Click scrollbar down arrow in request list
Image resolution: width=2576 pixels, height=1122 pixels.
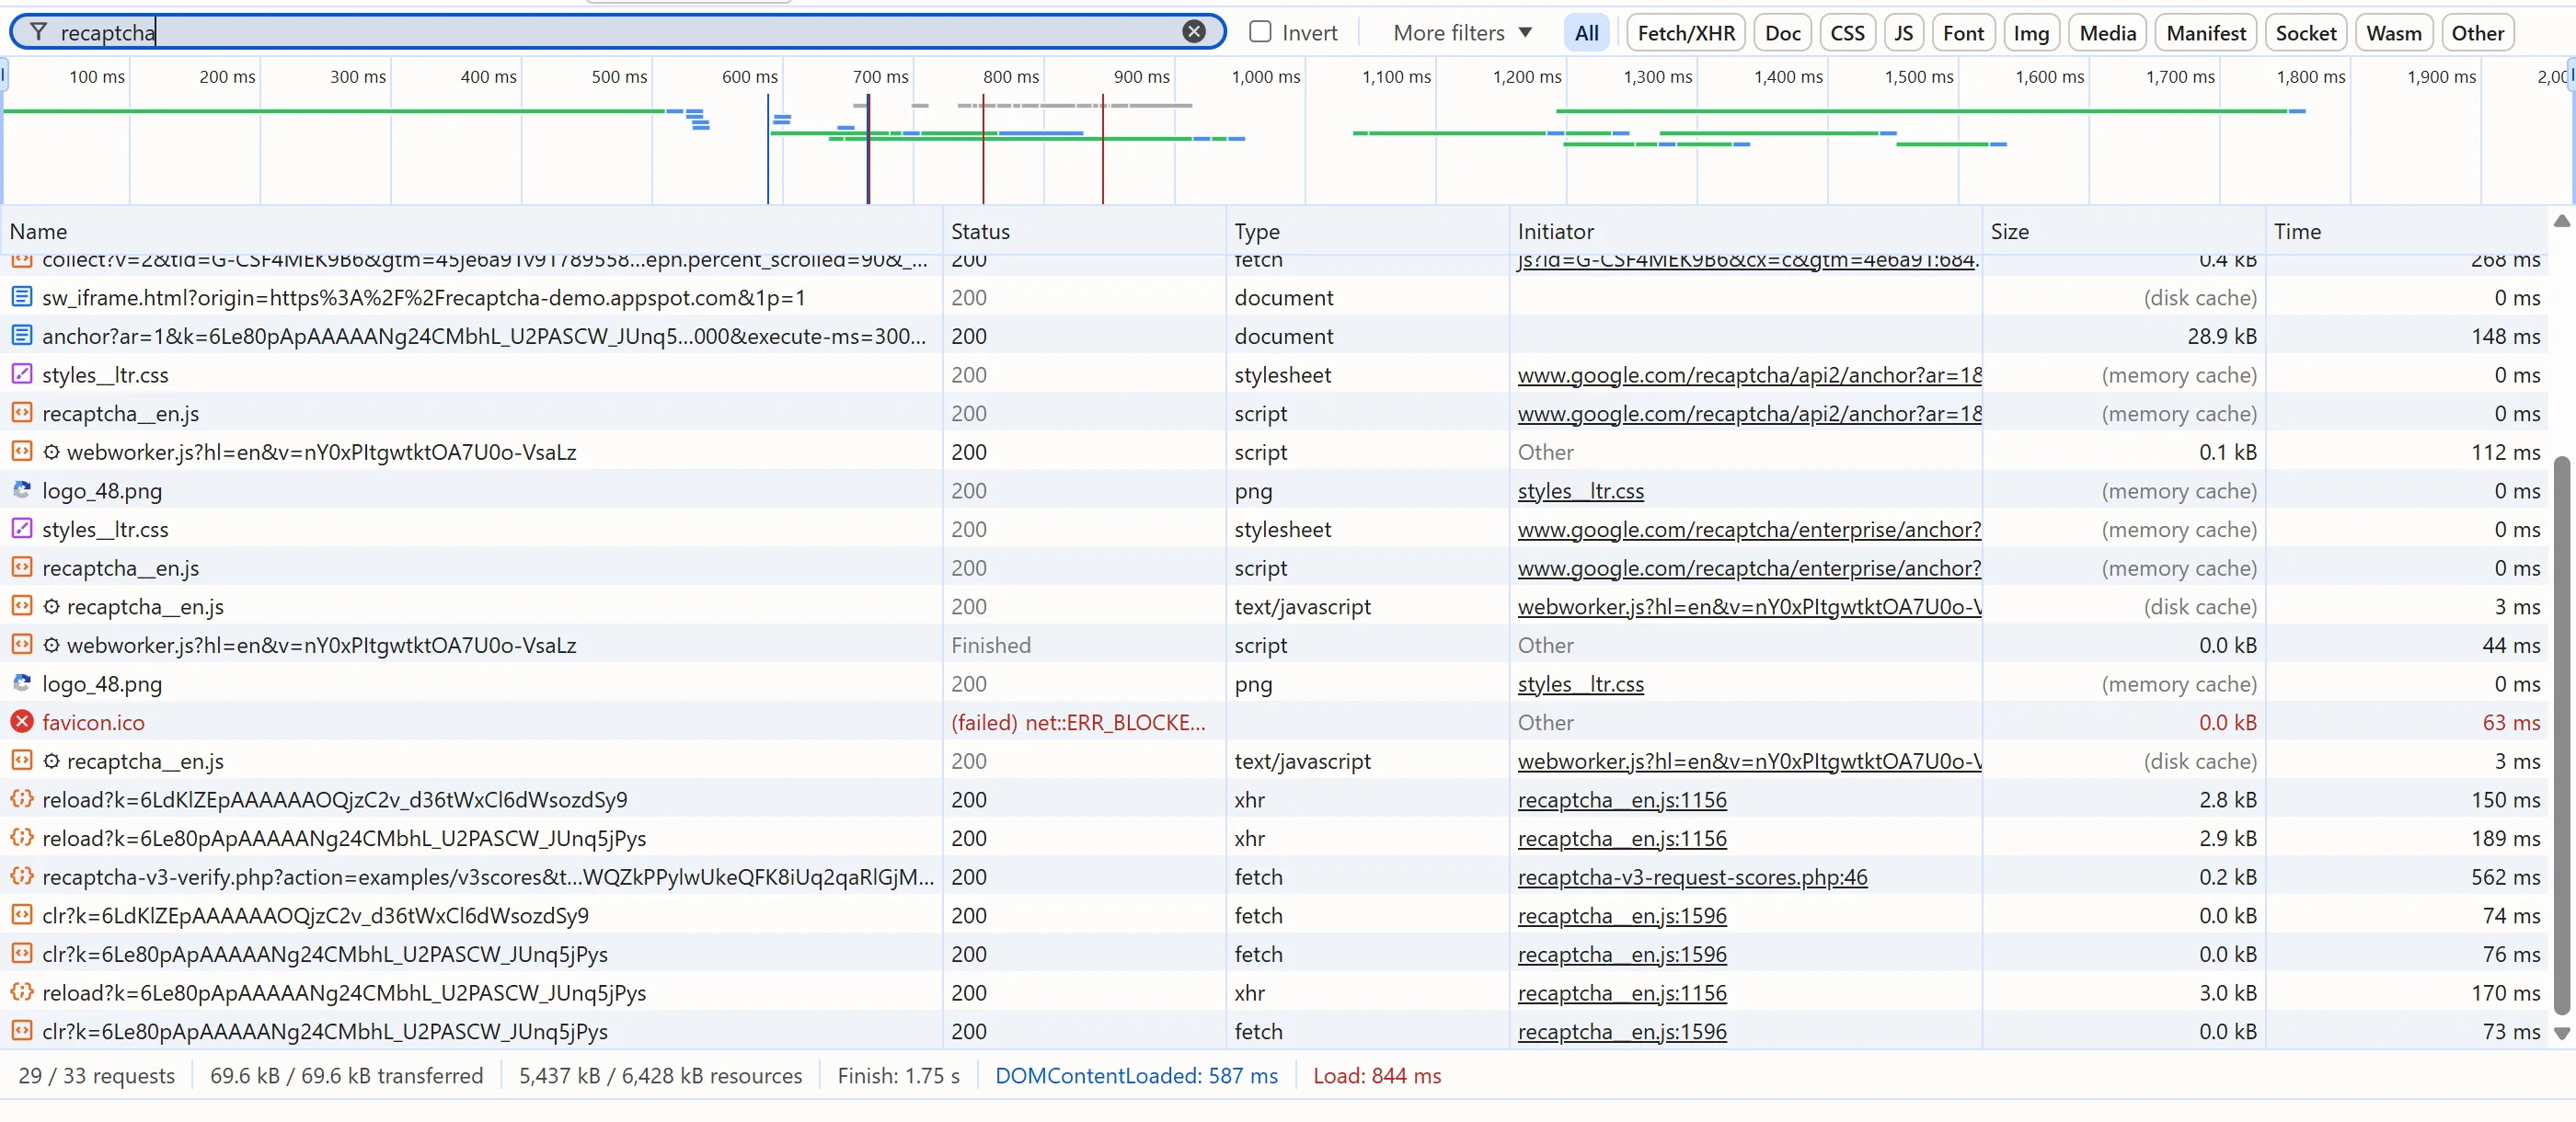(2561, 1033)
